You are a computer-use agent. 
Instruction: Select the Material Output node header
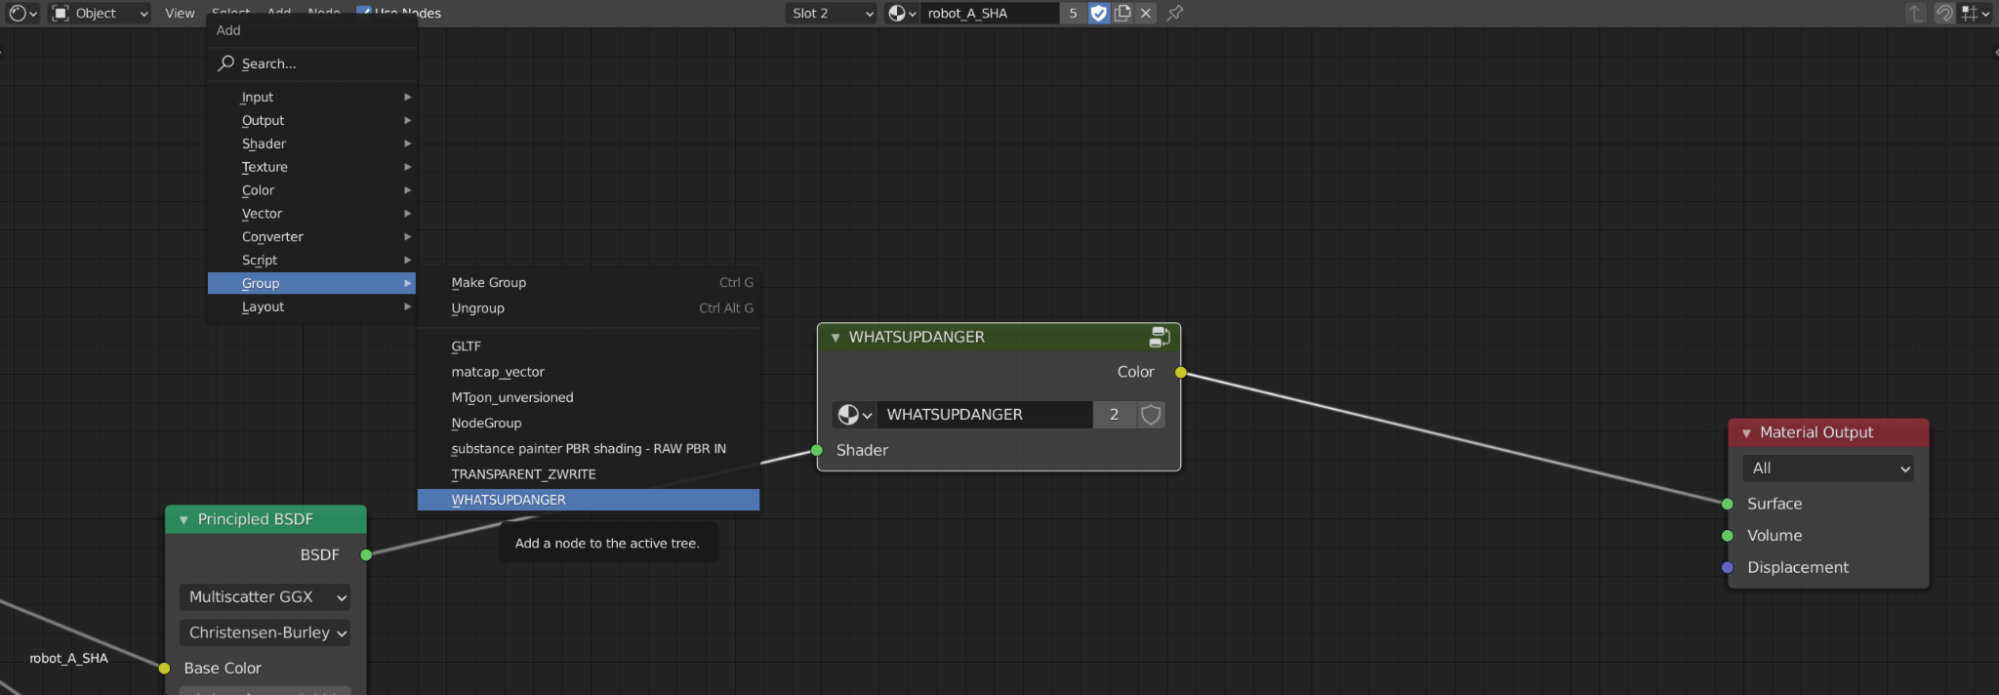pos(1828,433)
